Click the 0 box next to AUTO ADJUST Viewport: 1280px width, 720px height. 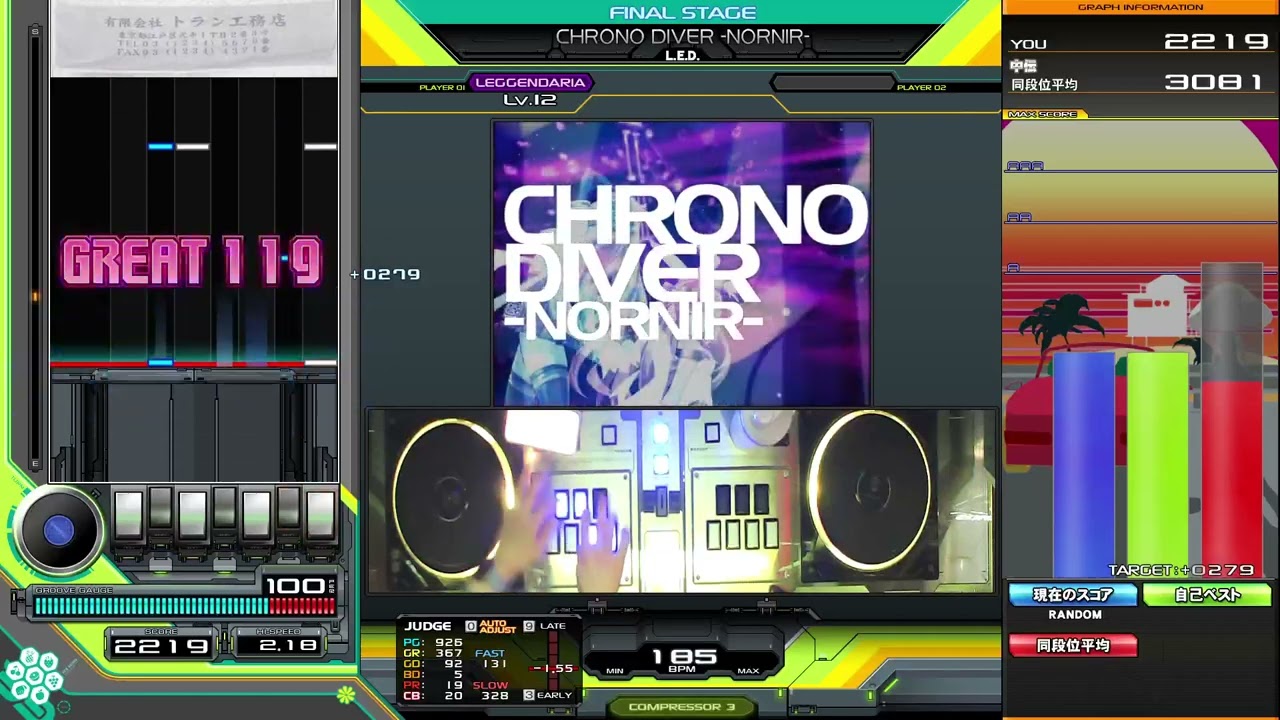click(471, 626)
